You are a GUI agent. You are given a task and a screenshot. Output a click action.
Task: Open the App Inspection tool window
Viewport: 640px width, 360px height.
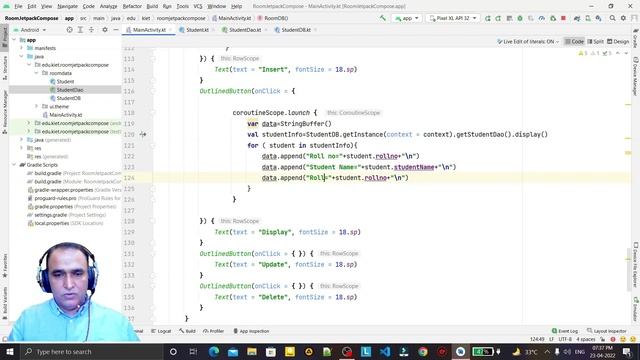tap(251, 331)
